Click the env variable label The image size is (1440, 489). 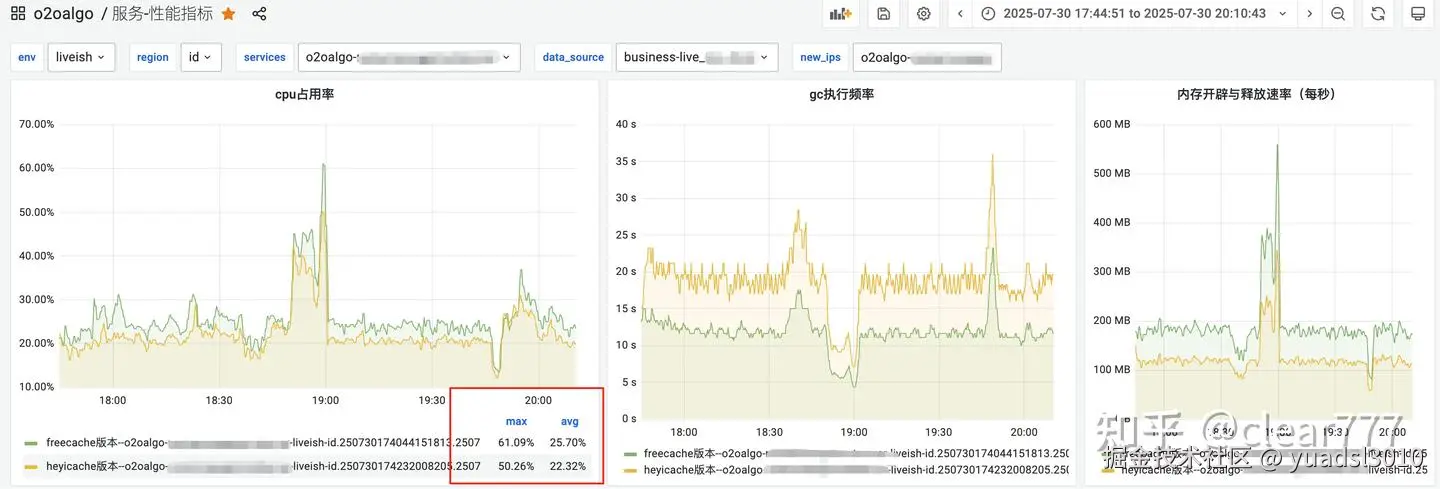click(27, 57)
